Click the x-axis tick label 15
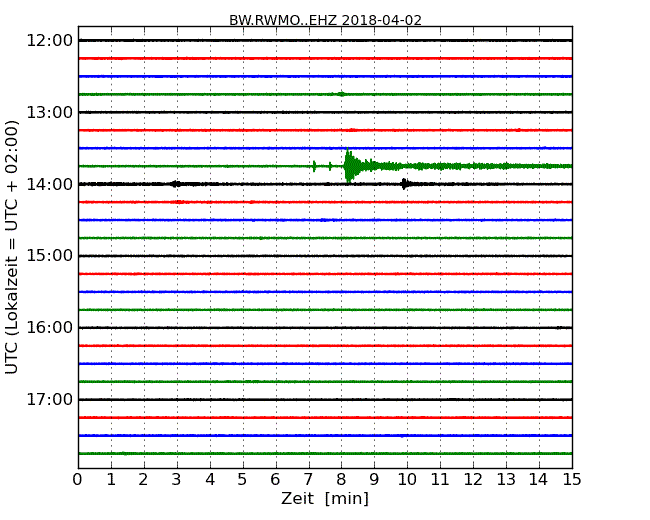This screenshot has height=520, width=650. pyautogui.click(x=572, y=480)
